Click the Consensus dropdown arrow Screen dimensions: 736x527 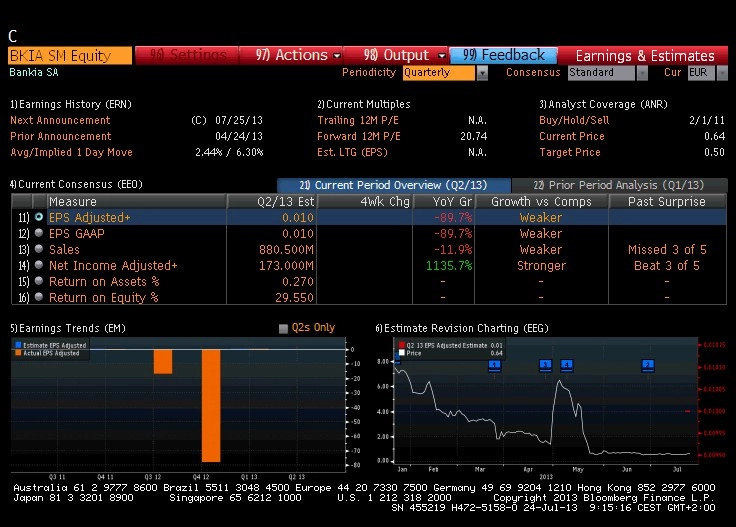642,73
